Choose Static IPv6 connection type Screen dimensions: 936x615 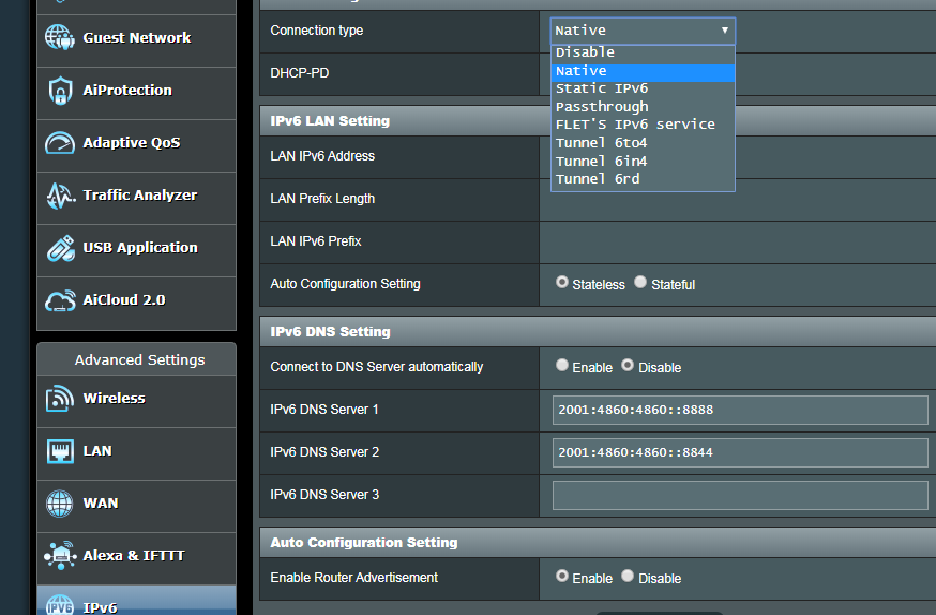[643, 88]
